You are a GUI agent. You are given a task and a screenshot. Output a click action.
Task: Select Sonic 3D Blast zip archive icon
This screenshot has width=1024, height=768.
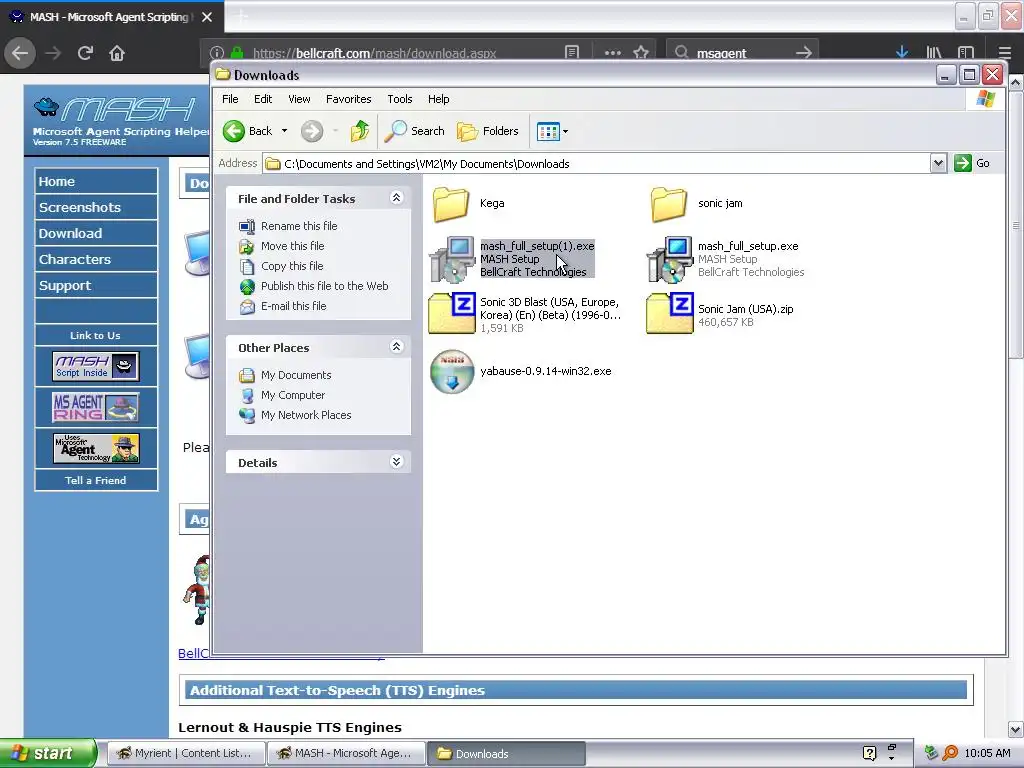tap(452, 313)
